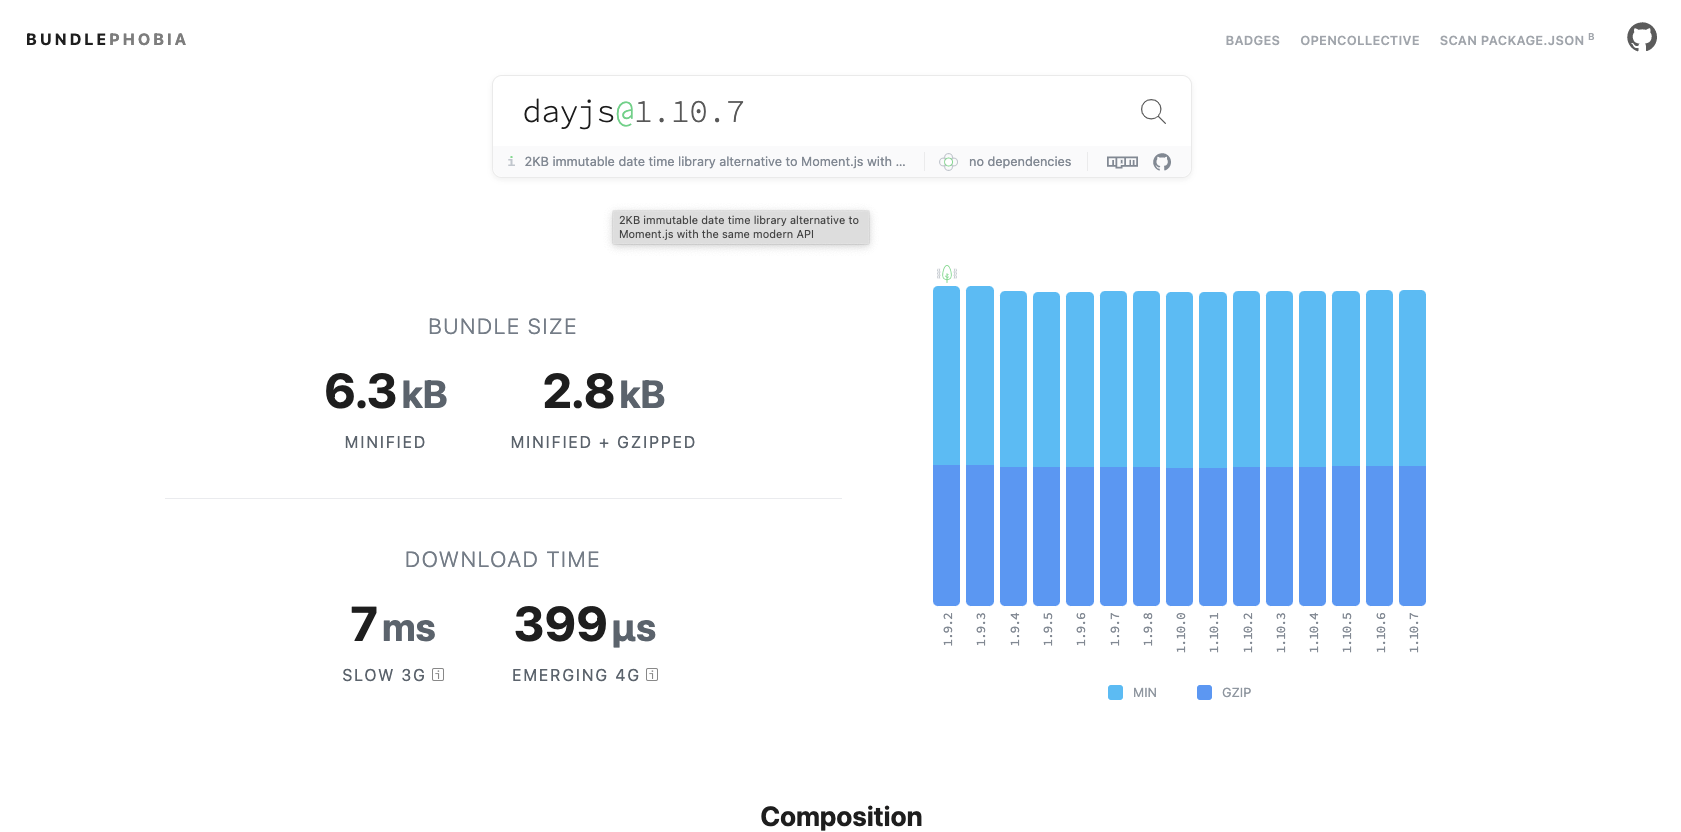This screenshot has height=832, width=1681.
Task: Open the GitHub icon in the top navigation
Action: [1641, 38]
